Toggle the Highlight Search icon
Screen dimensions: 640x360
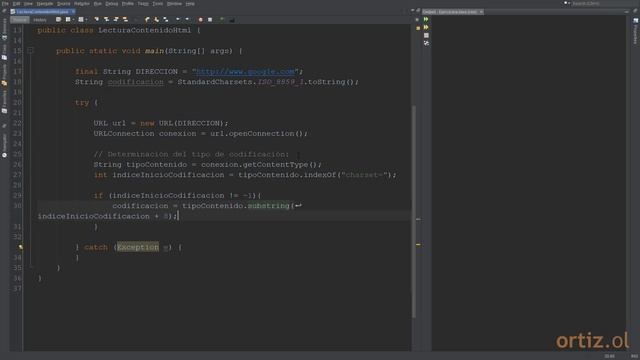click(125, 19)
